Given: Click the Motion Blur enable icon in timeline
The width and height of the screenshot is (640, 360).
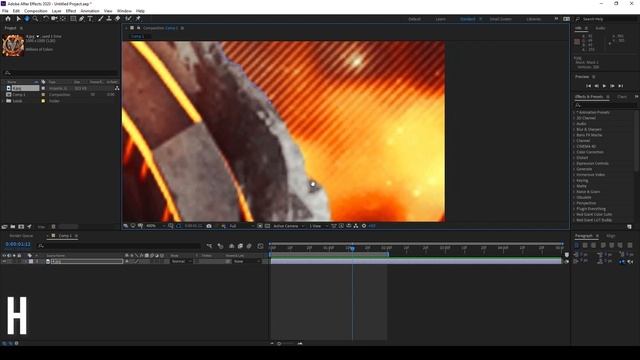Looking at the screenshot, I should click(249, 246).
